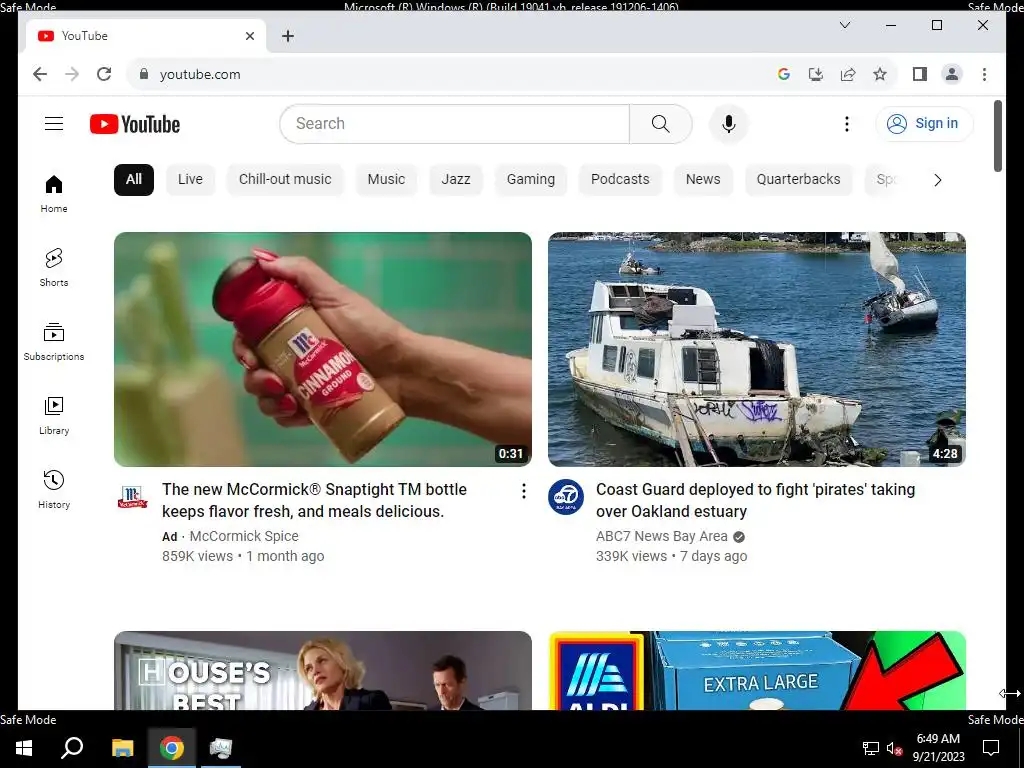Select the Music category chip

386,180
